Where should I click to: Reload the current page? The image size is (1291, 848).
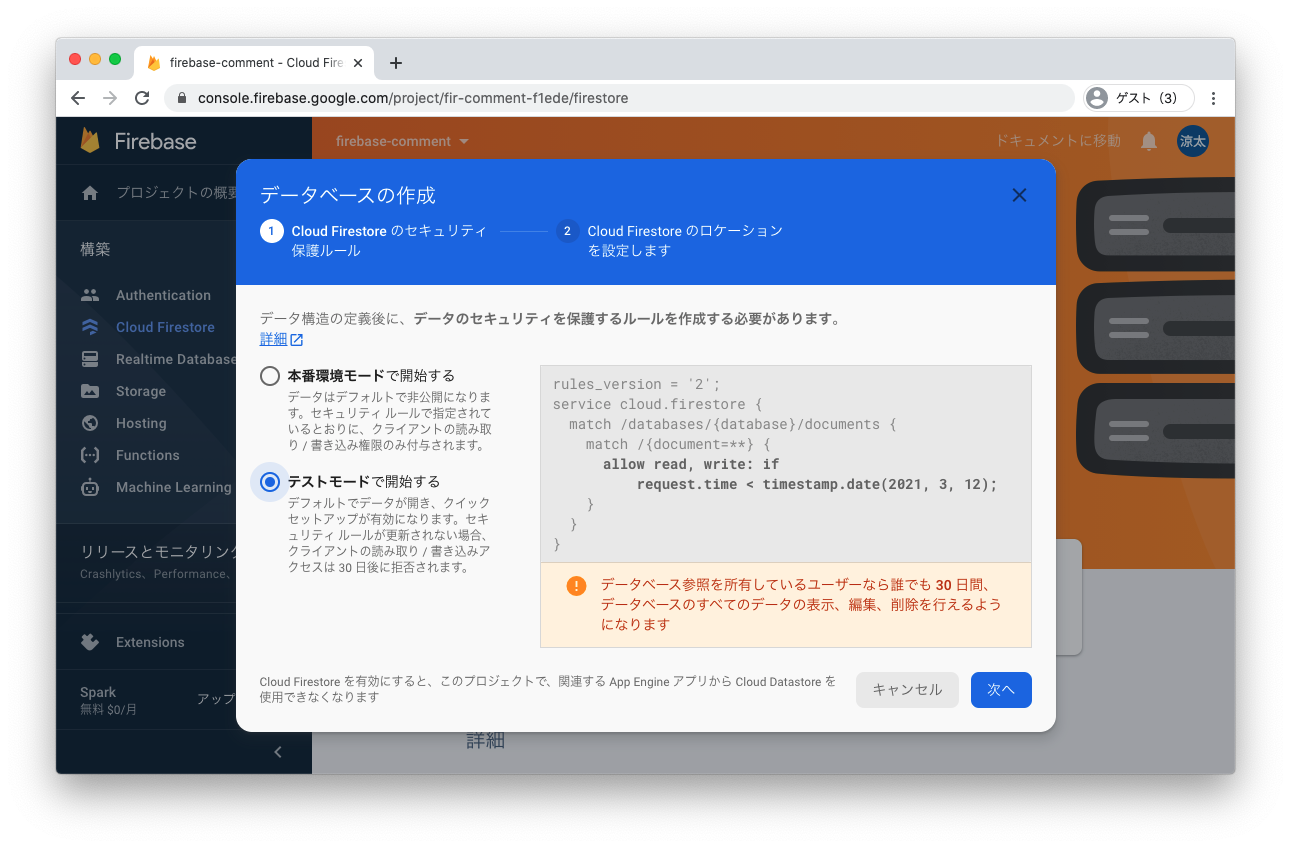[142, 98]
